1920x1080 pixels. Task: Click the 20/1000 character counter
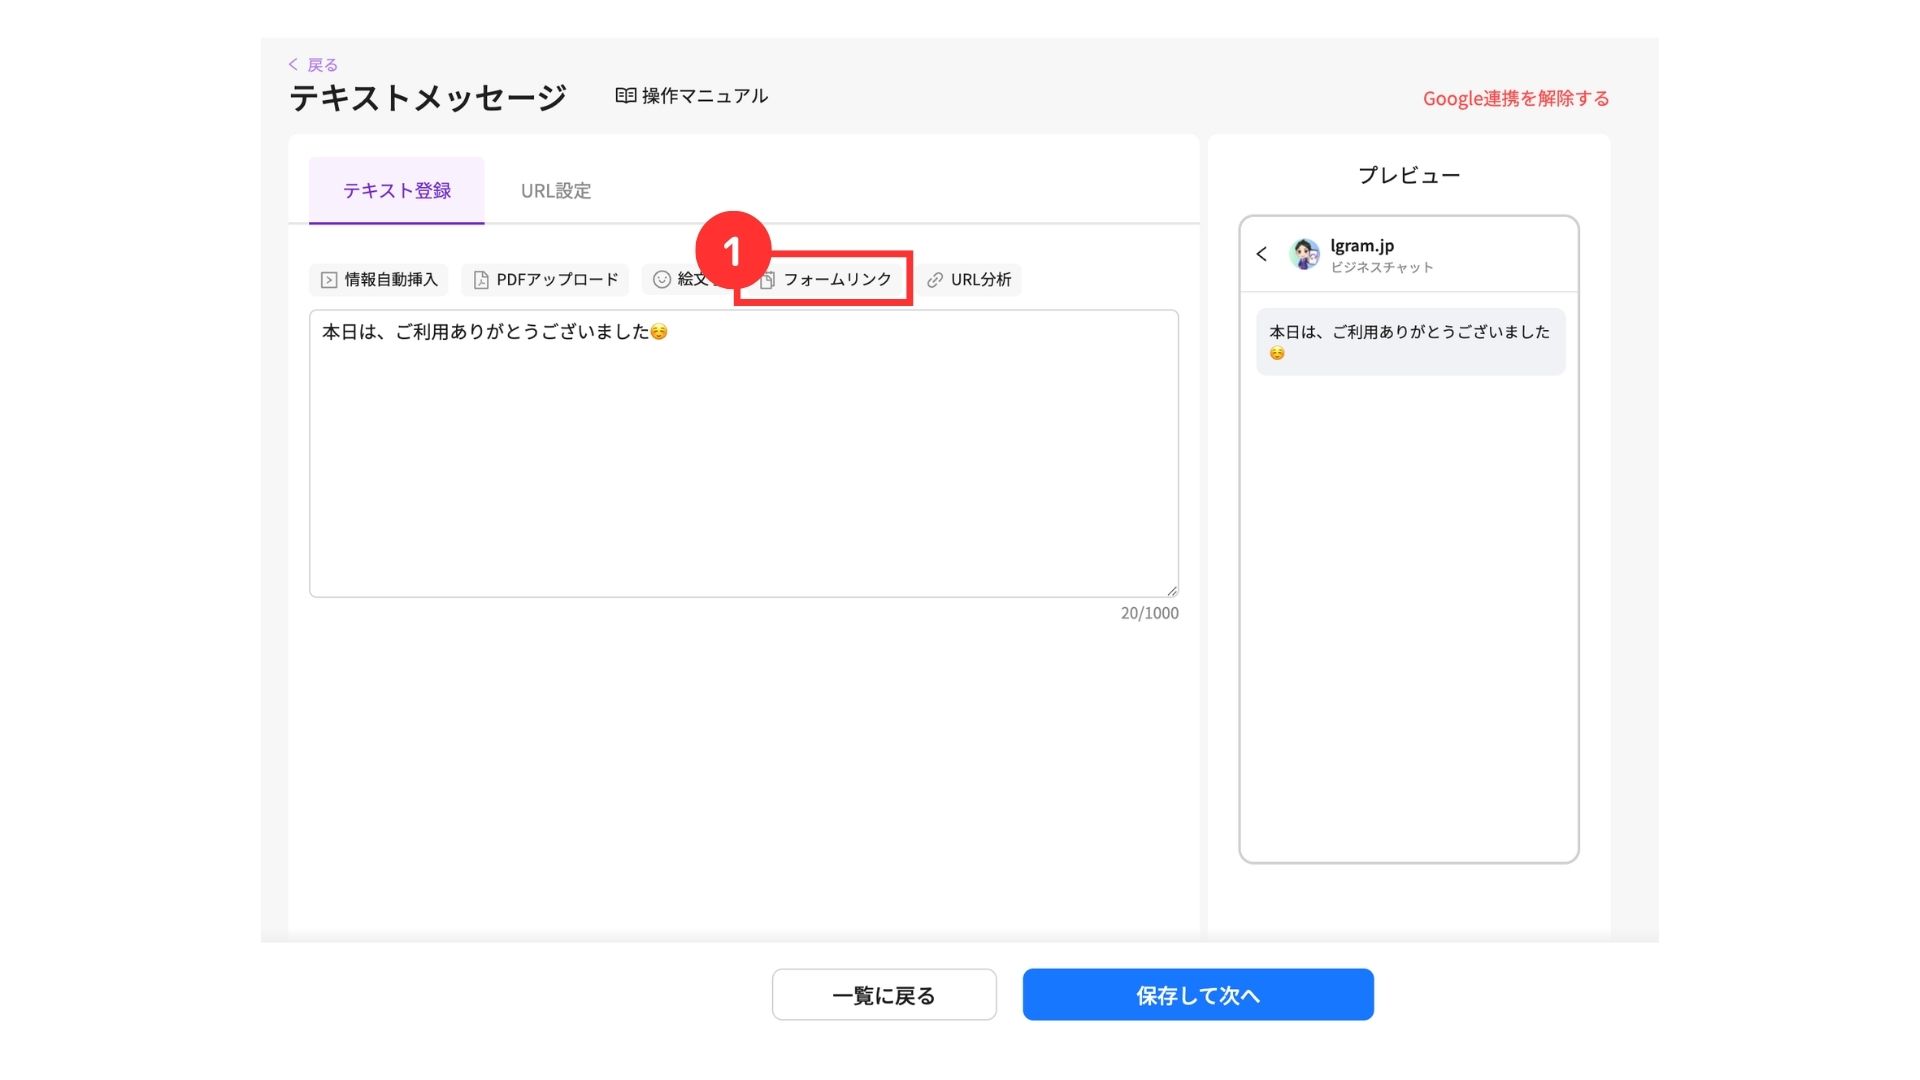point(1149,613)
